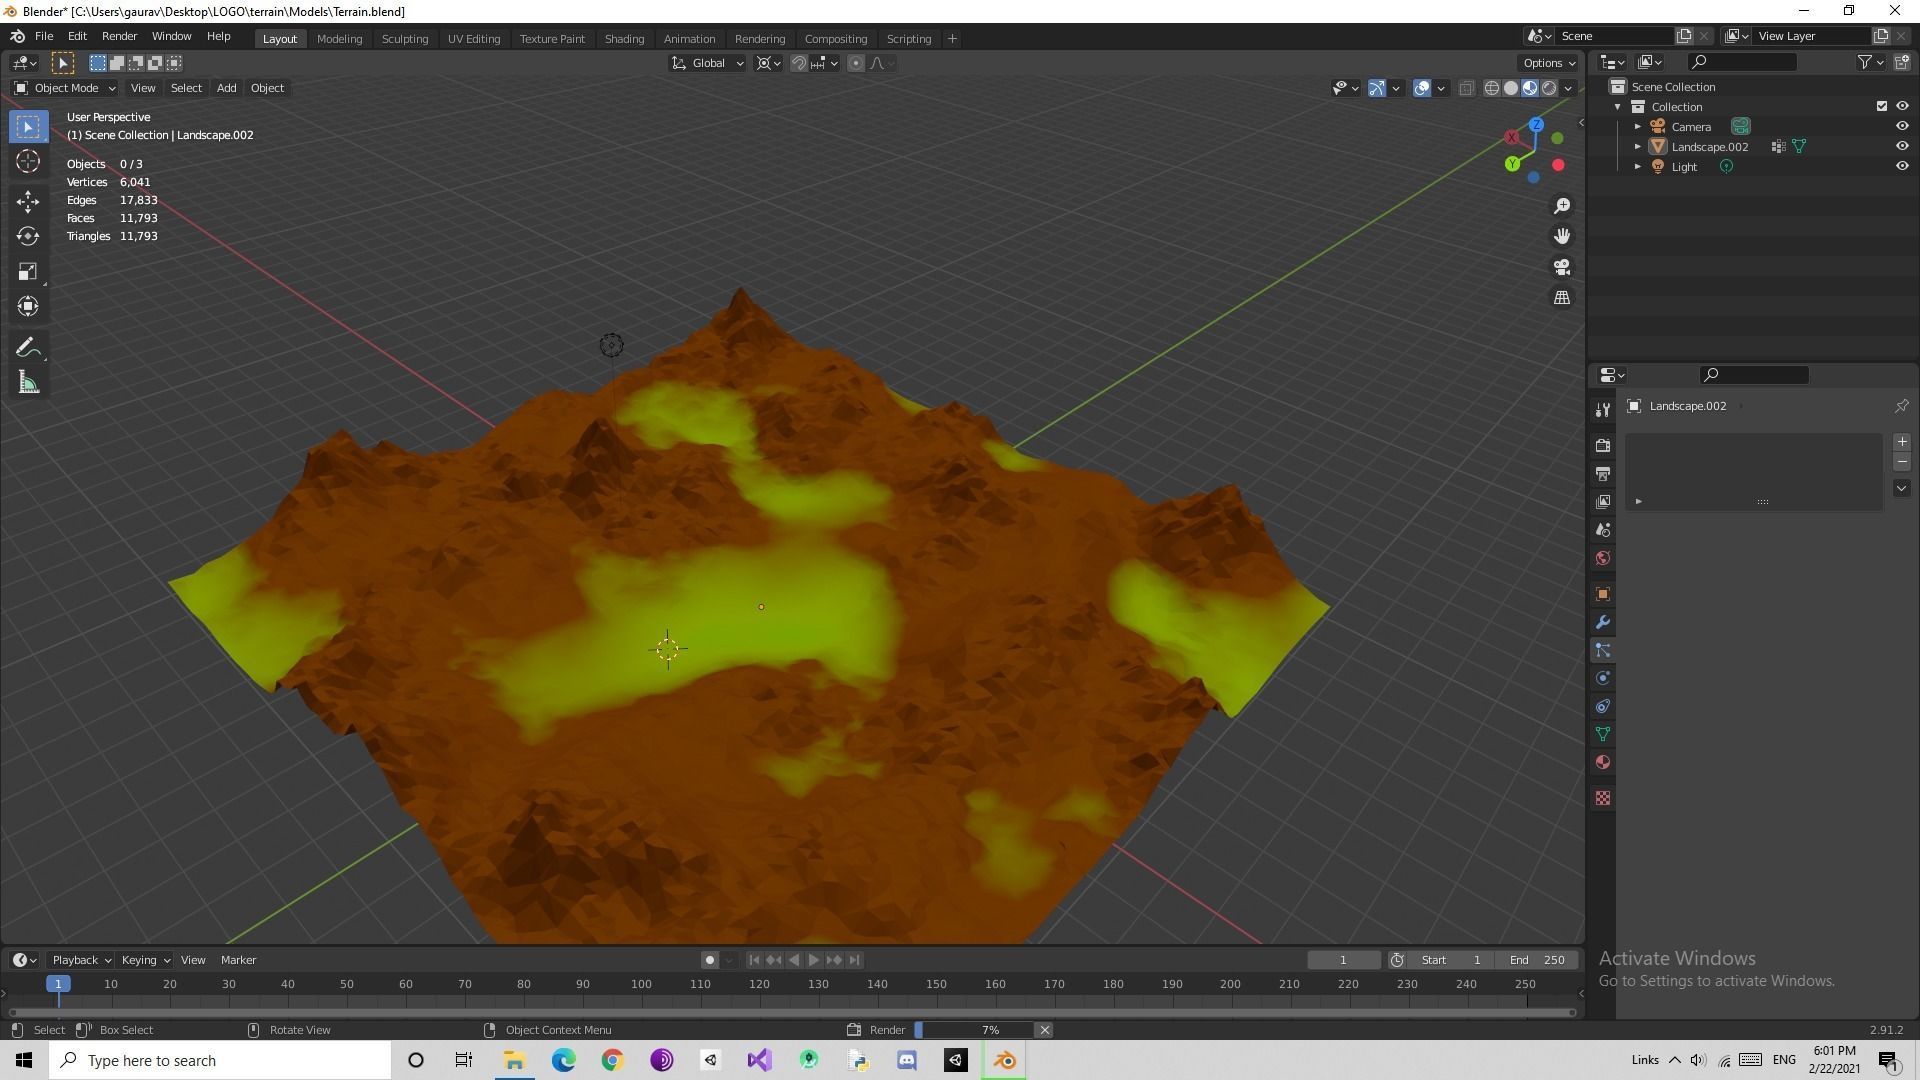Open the Modifier properties wrench tab
The height and width of the screenshot is (1080, 1920).
click(1603, 622)
